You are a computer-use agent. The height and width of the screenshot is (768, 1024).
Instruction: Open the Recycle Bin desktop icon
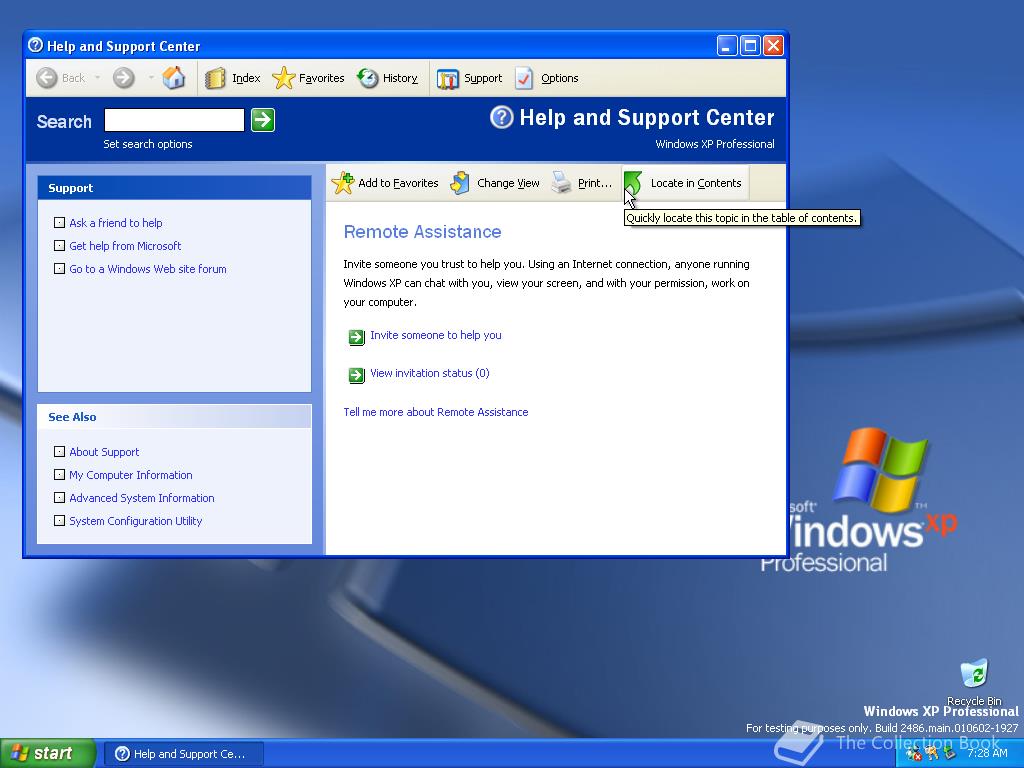[x=974, y=683]
